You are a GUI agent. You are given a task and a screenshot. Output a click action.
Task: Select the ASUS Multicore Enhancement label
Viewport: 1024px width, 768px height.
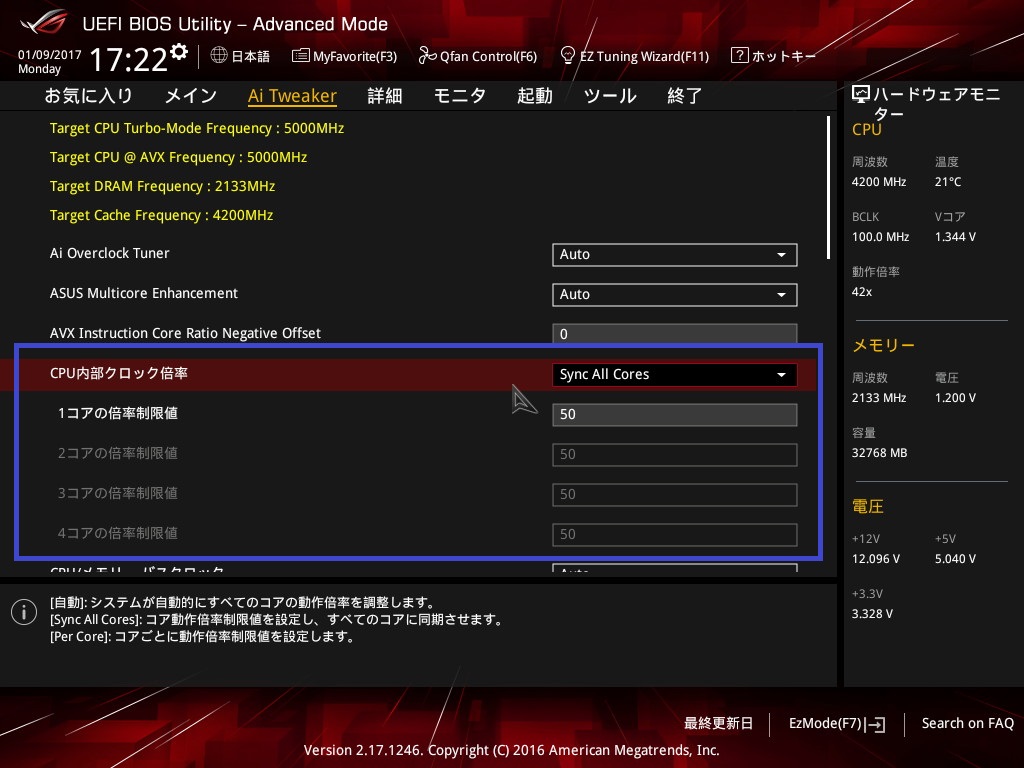pyautogui.click(x=144, y=293)
